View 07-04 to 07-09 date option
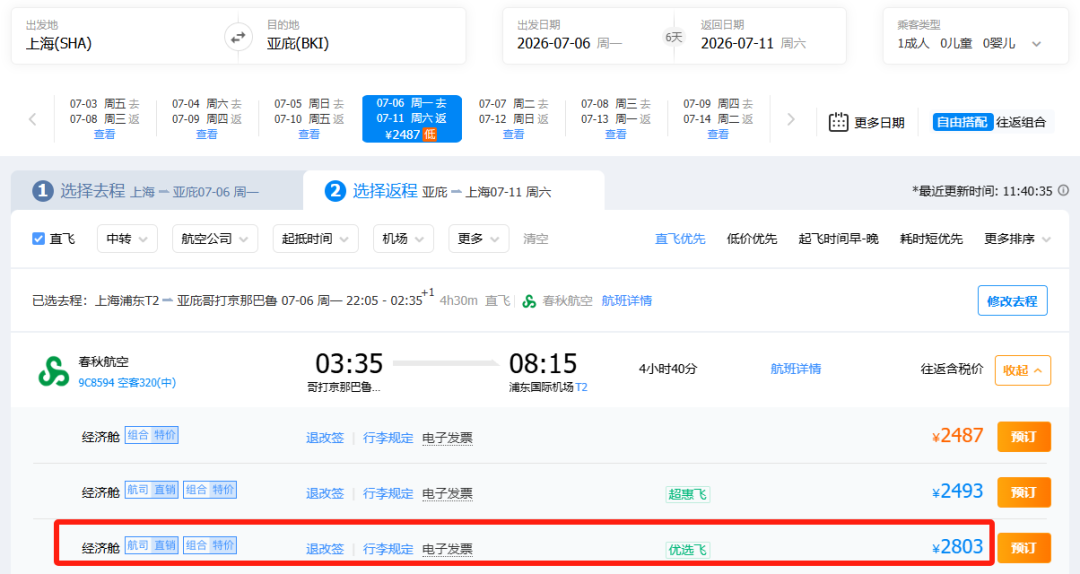The image size is (1080, 574). [207, 119]
